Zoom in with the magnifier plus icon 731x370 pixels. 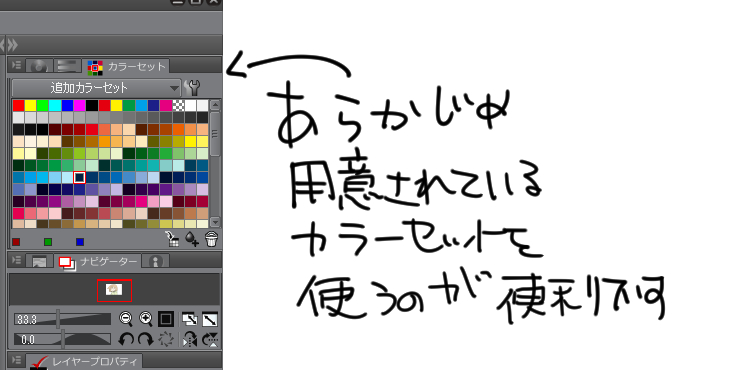pyautogui.click(x=146, y=319)
